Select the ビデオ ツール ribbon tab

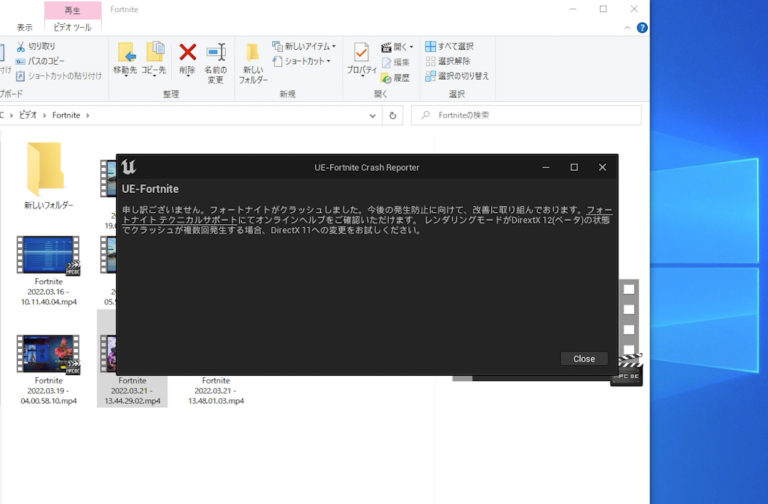72,27
